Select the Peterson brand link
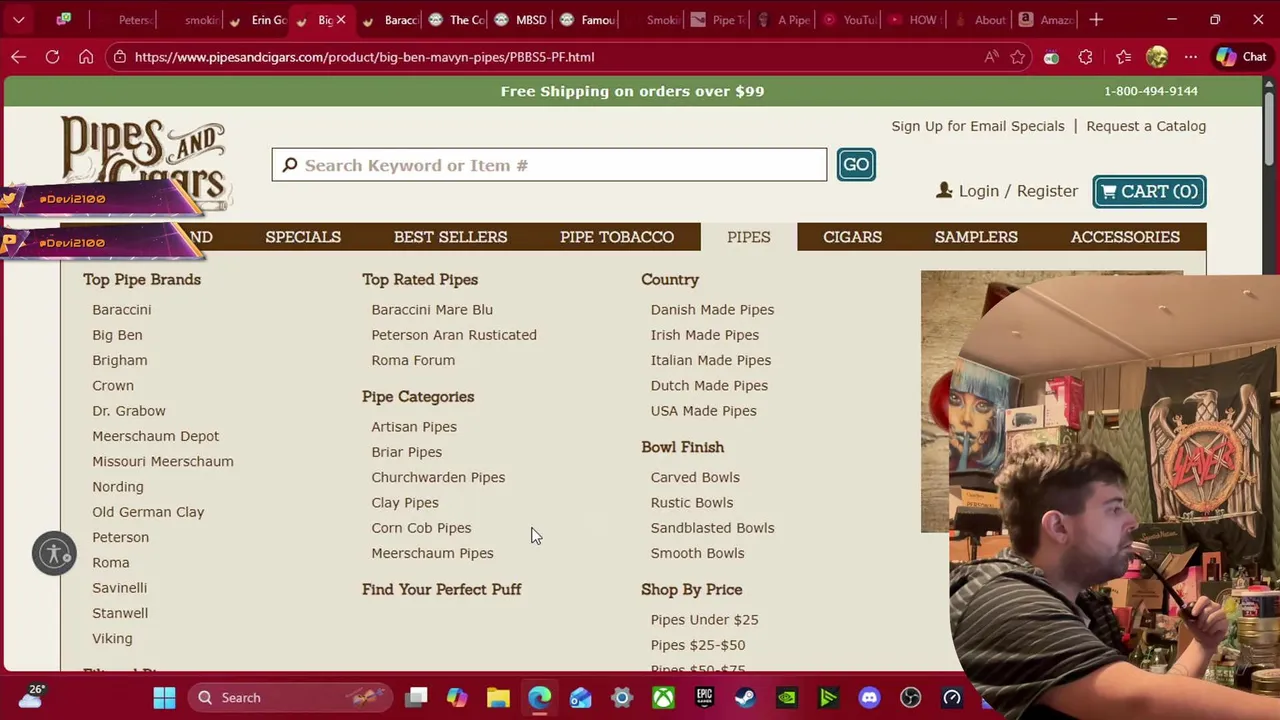Viewport: 1280px width, 720px height. pos(120,537)
